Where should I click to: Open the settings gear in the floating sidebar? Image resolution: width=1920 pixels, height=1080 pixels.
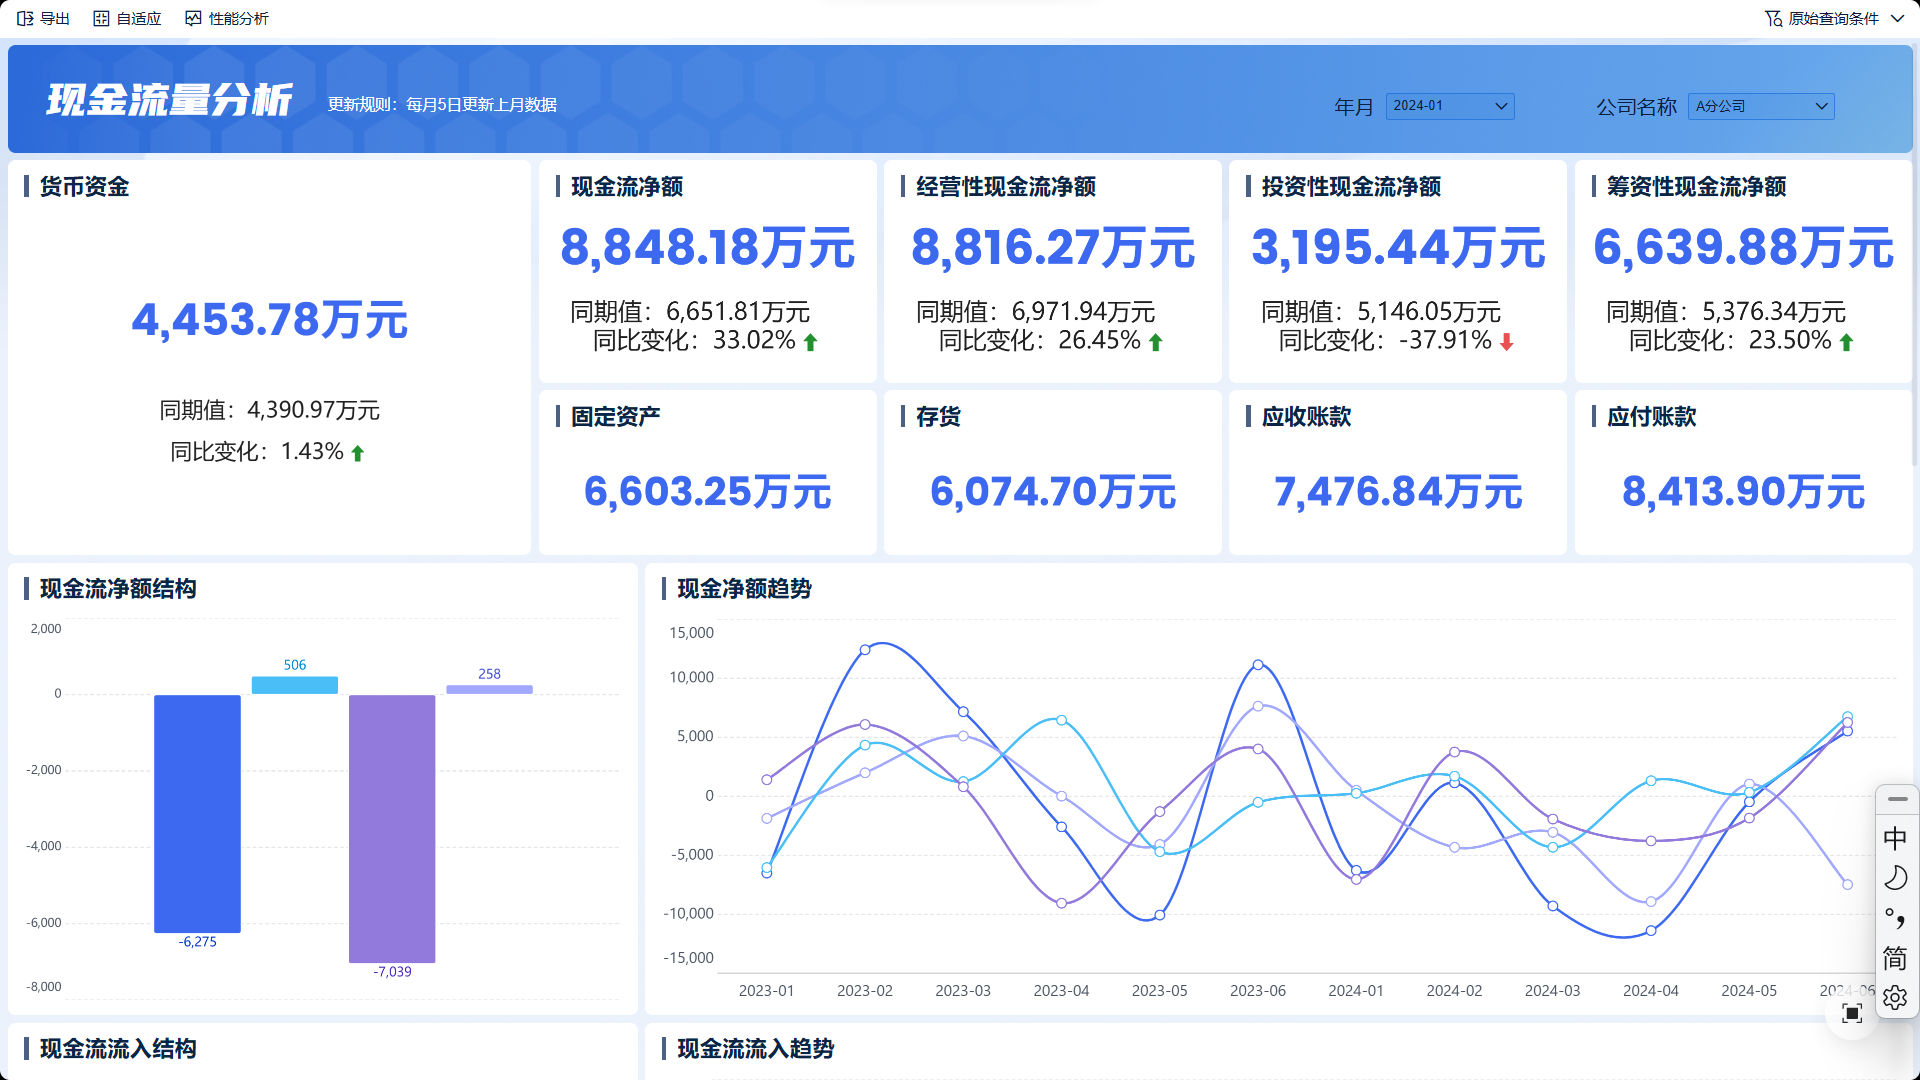point(1896,997)
